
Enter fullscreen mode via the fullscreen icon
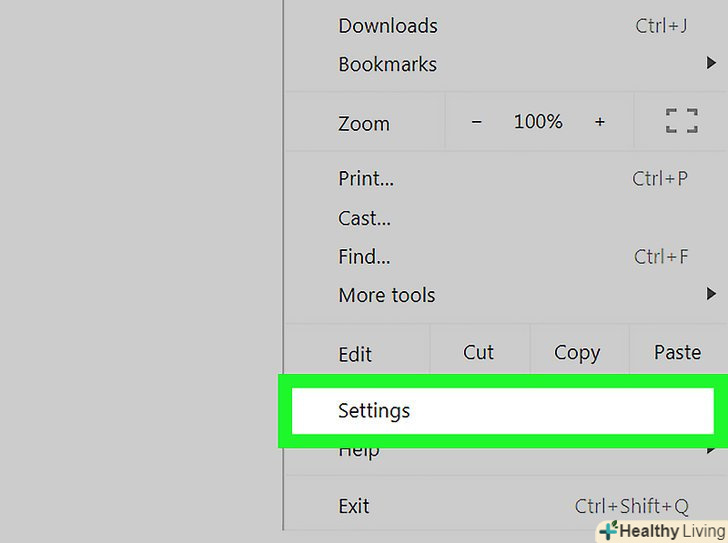pos(681,122)
